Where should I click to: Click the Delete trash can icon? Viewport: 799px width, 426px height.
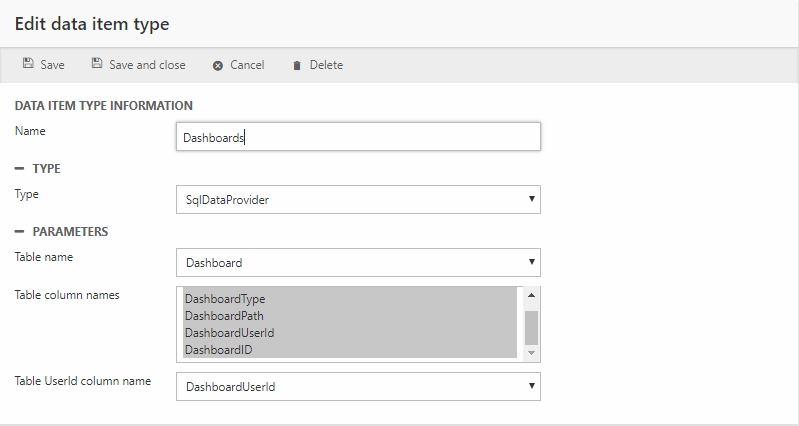[x=296, y=65]
